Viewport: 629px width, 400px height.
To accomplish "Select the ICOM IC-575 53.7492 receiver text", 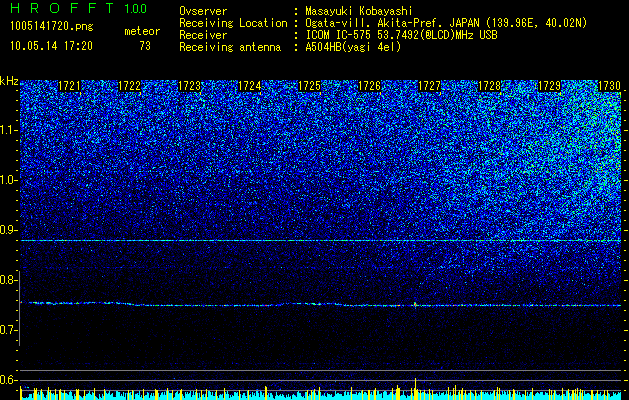I will (x=401, y=35).
